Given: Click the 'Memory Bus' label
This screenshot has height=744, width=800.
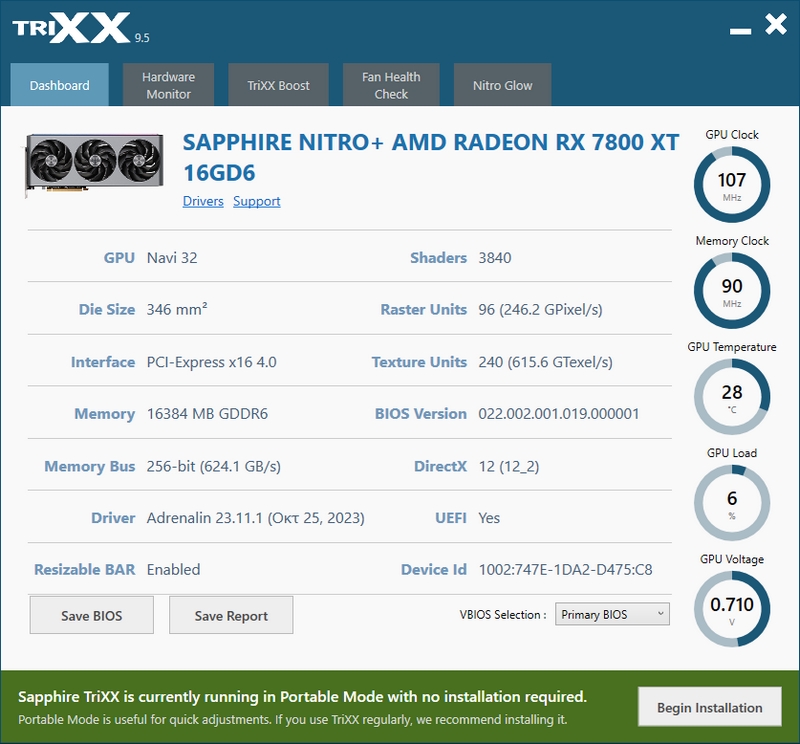Looking at the screenshot, I should pos(90,466).
